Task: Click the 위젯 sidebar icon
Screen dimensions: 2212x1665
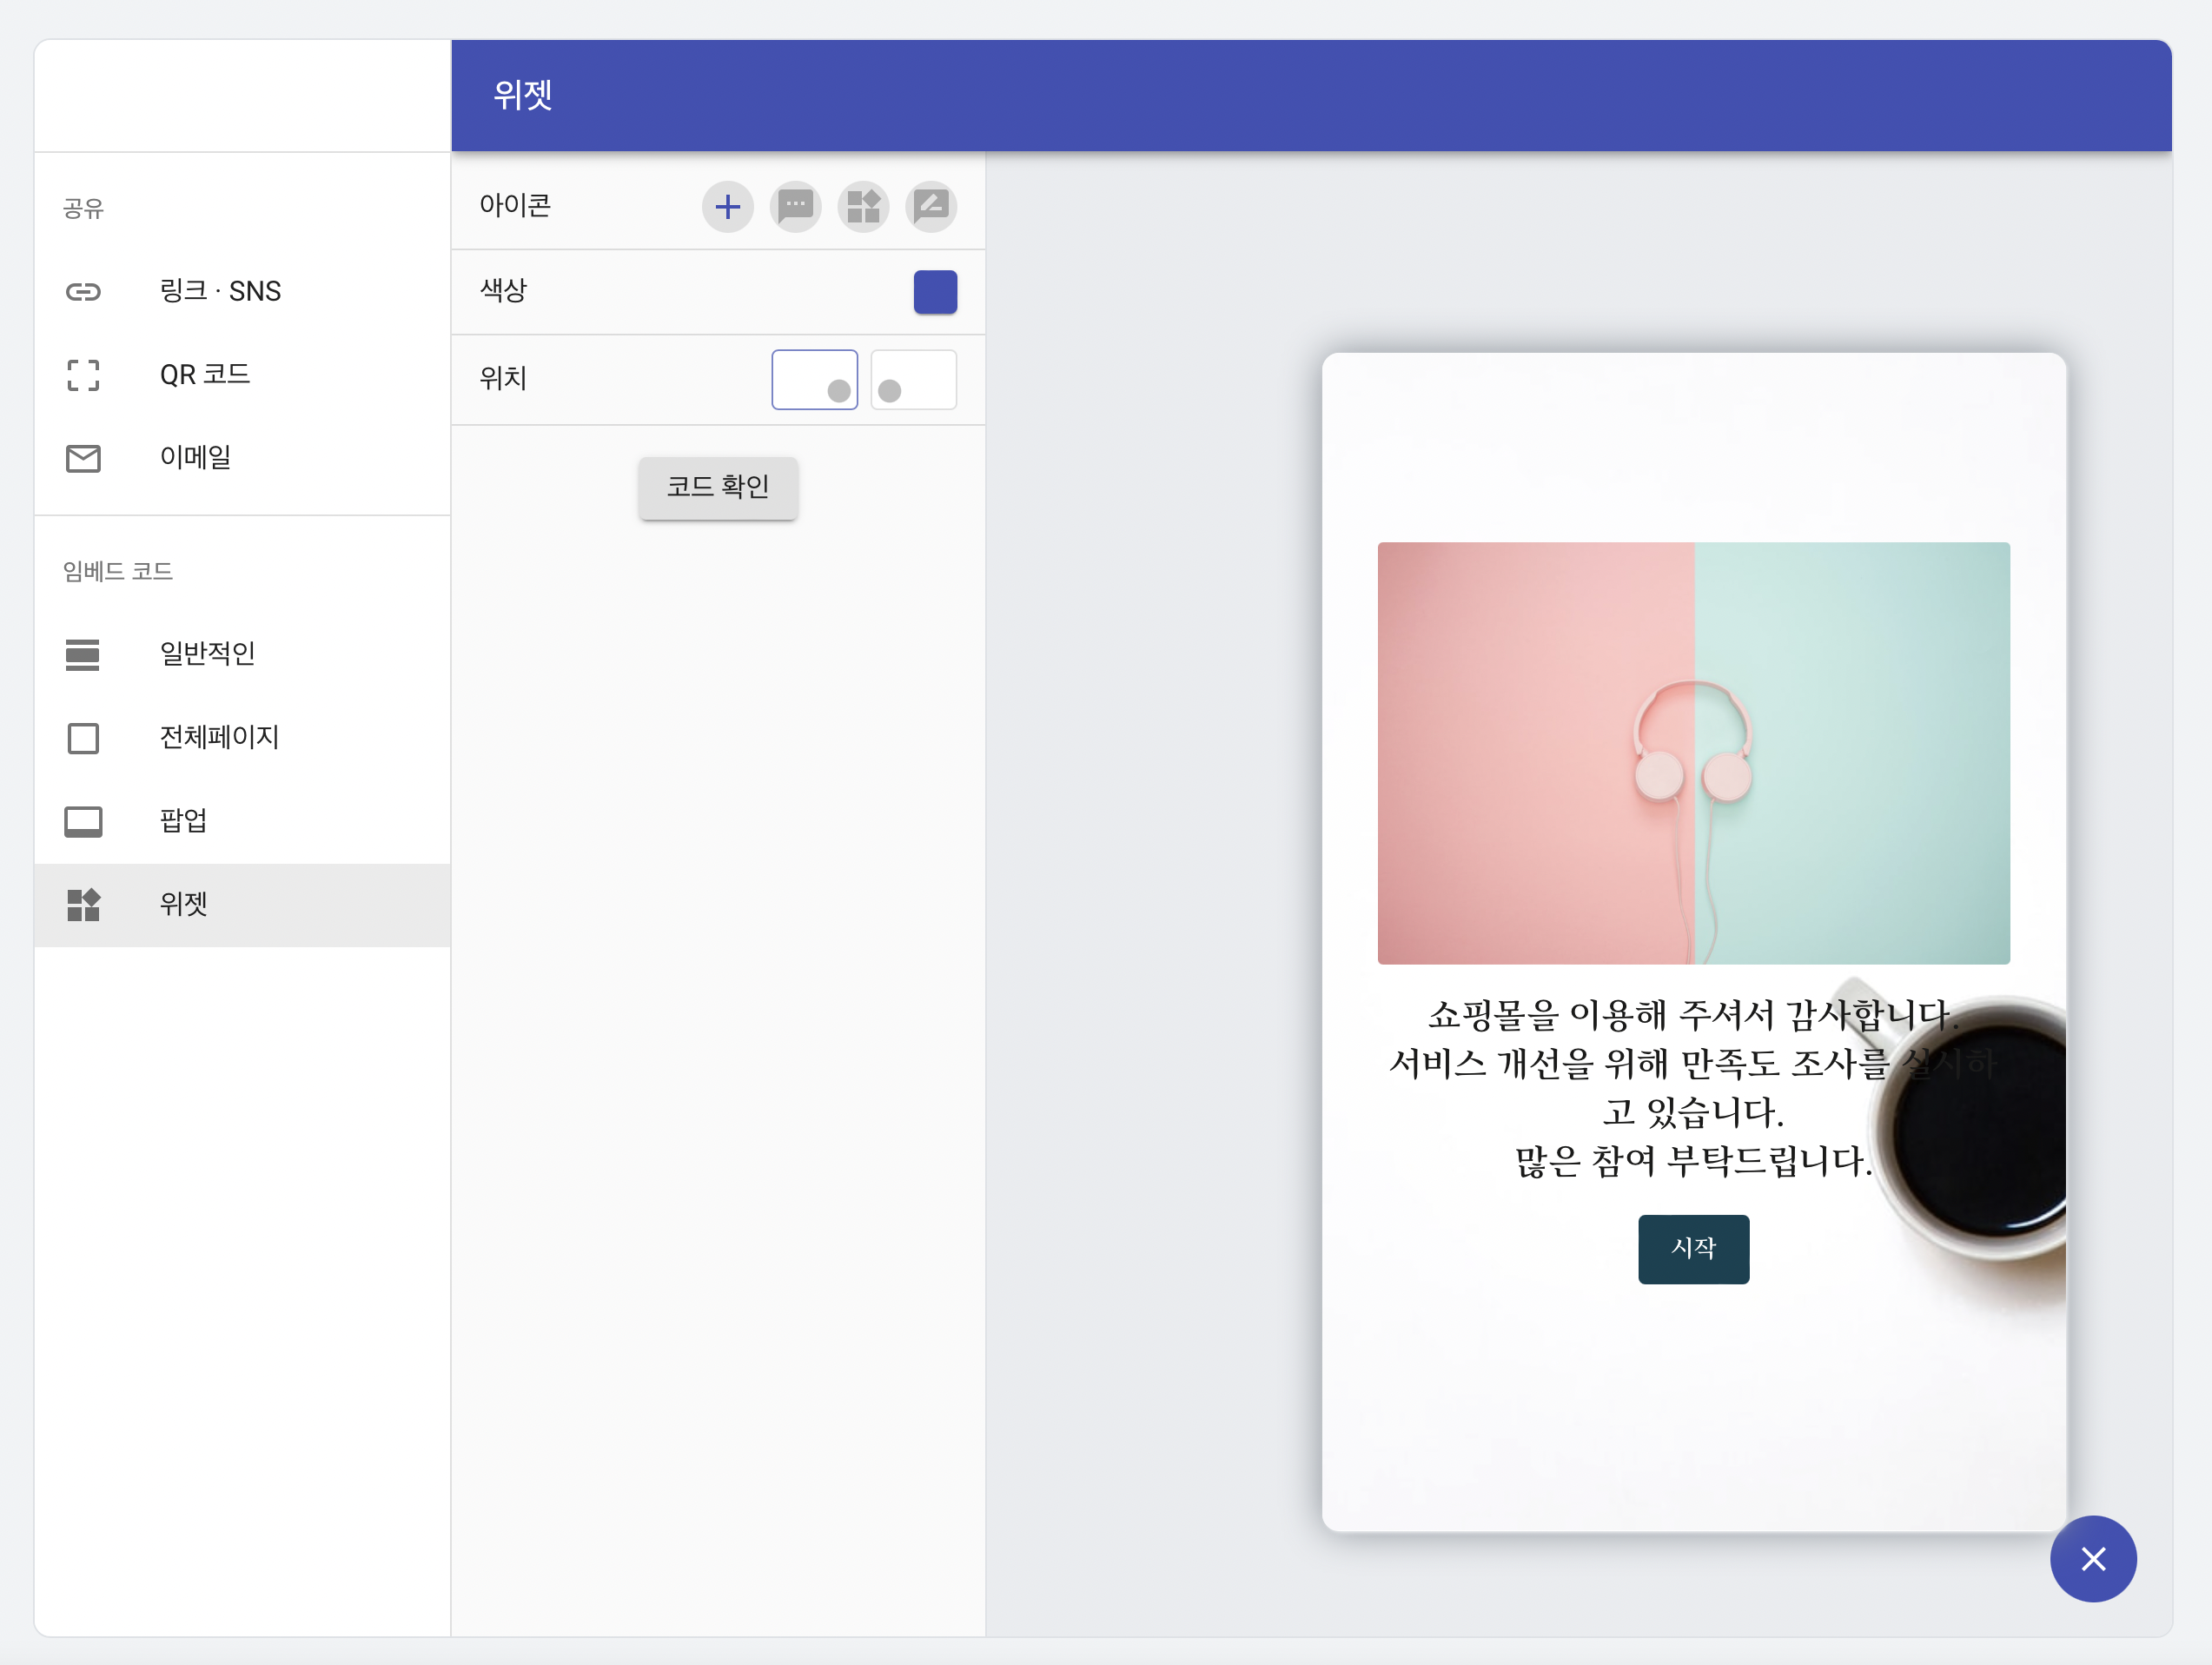Action: [83, 904]
